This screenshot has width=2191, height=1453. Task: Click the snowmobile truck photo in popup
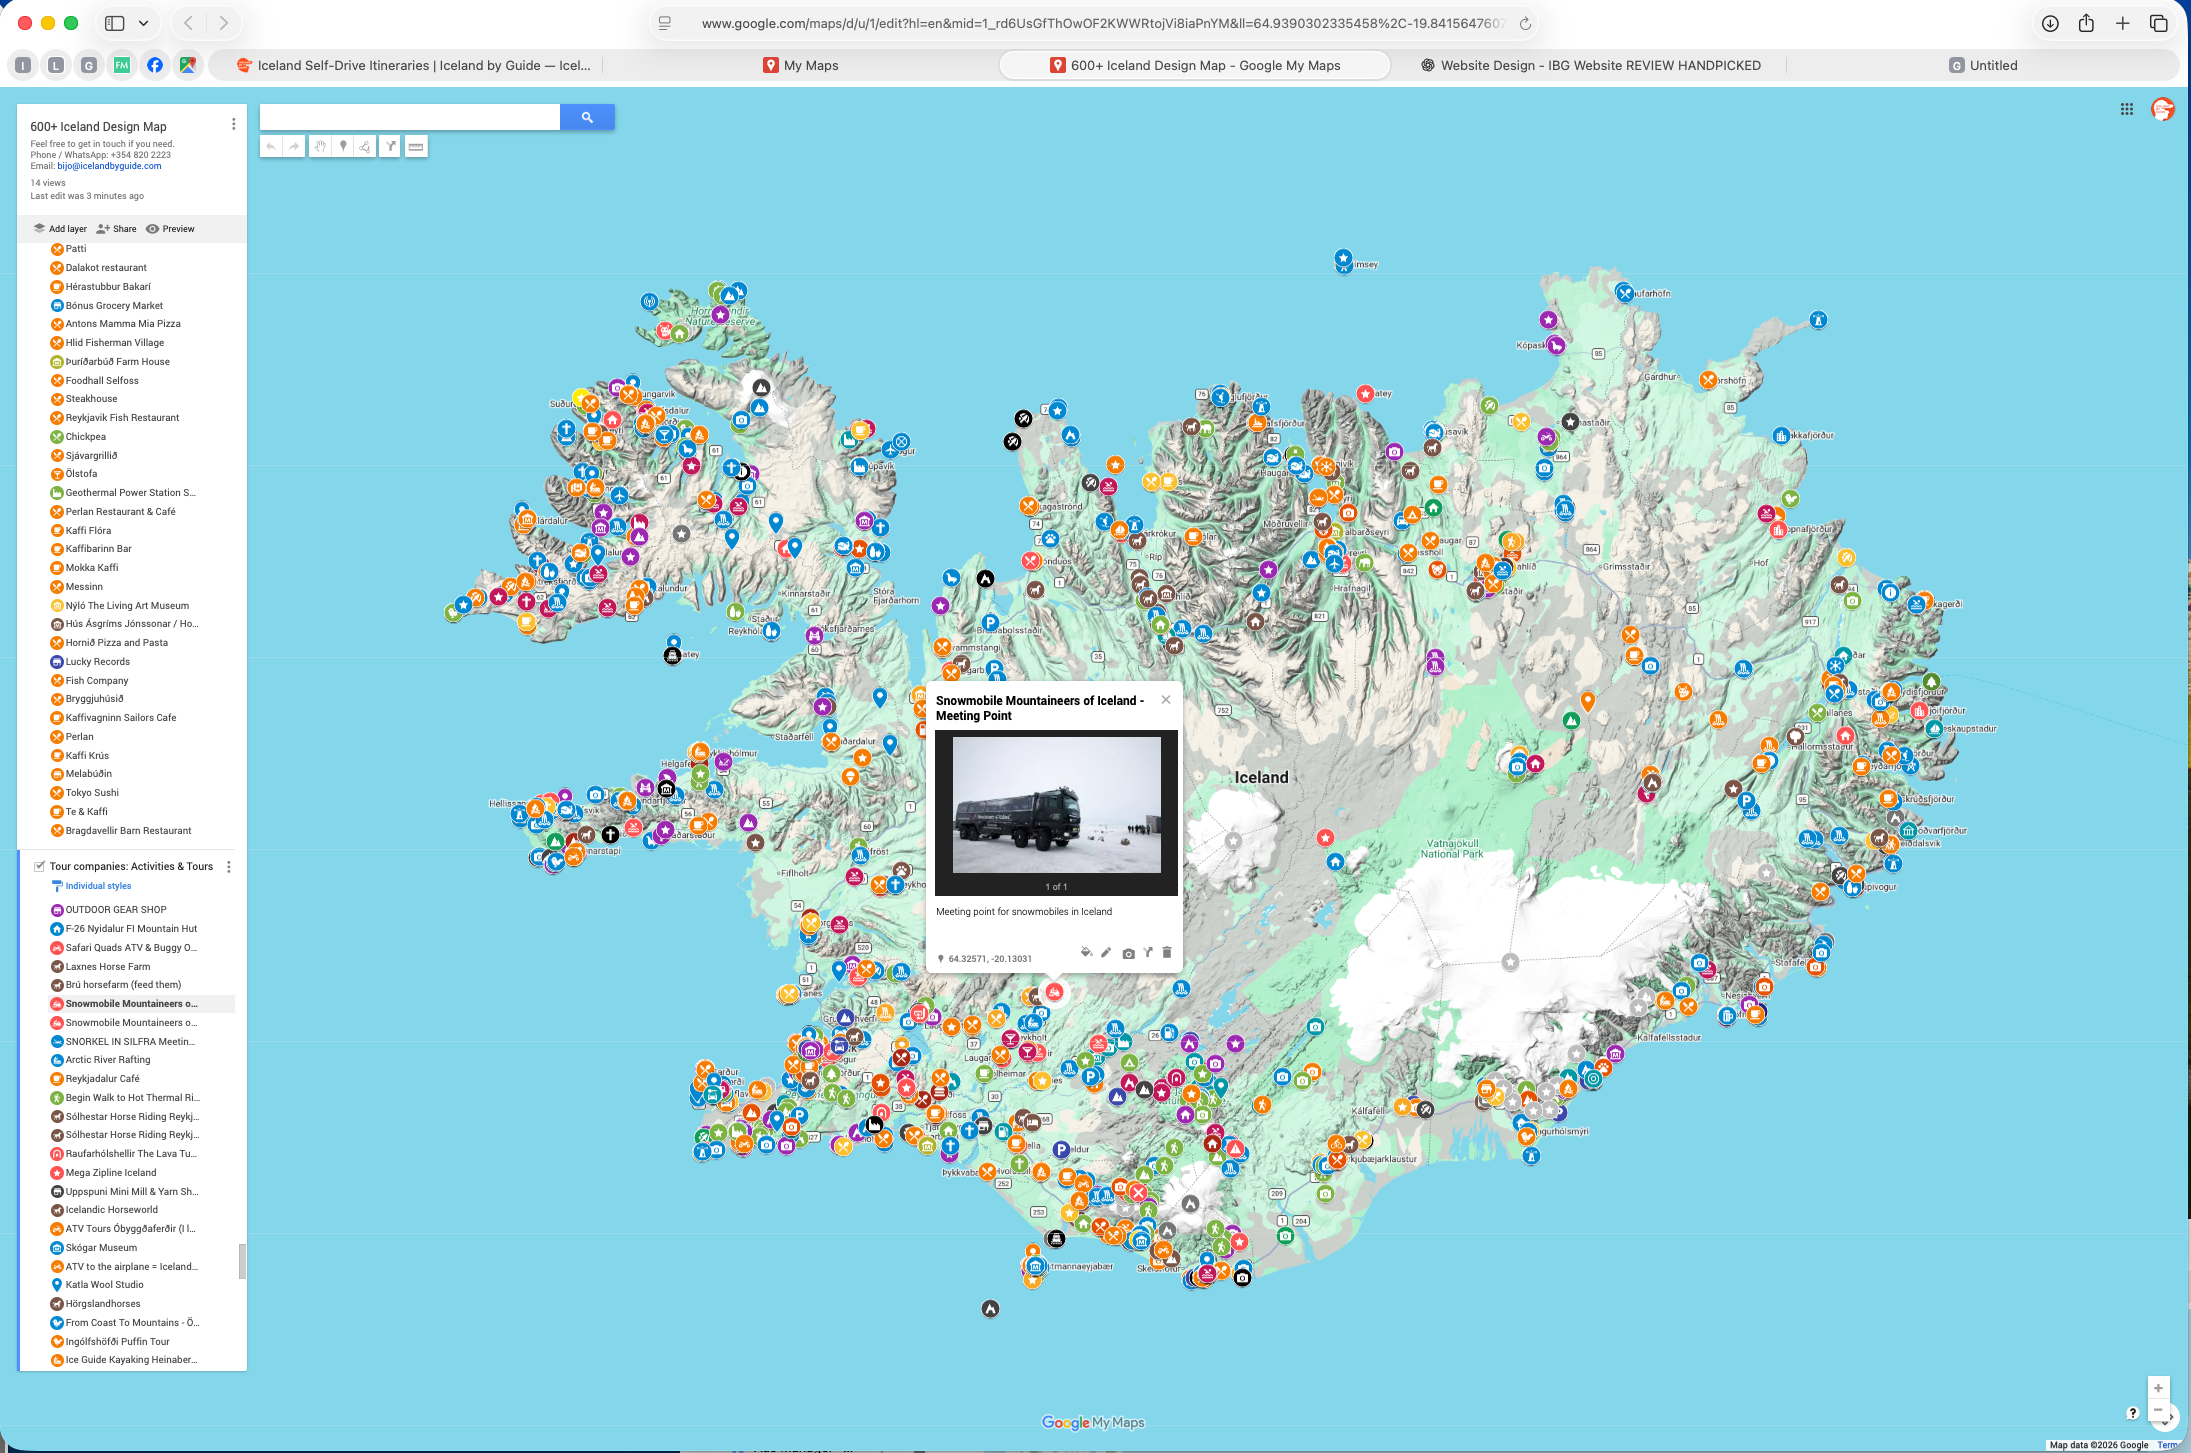click(1056, 805)
